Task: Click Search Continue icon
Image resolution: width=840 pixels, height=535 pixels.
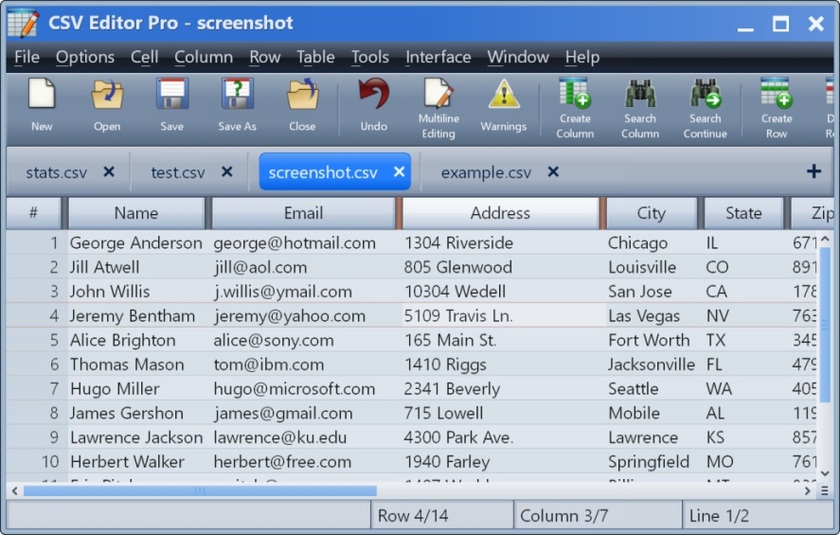Action: click(x=705, y=93)
